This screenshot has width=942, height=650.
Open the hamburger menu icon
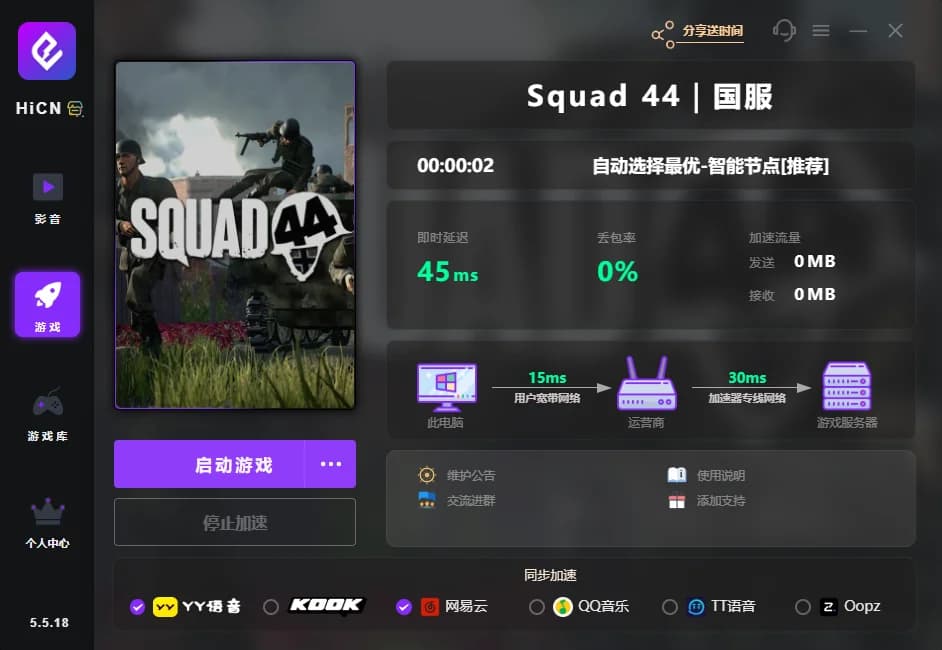pyautogui.click(x=821, y=30)
